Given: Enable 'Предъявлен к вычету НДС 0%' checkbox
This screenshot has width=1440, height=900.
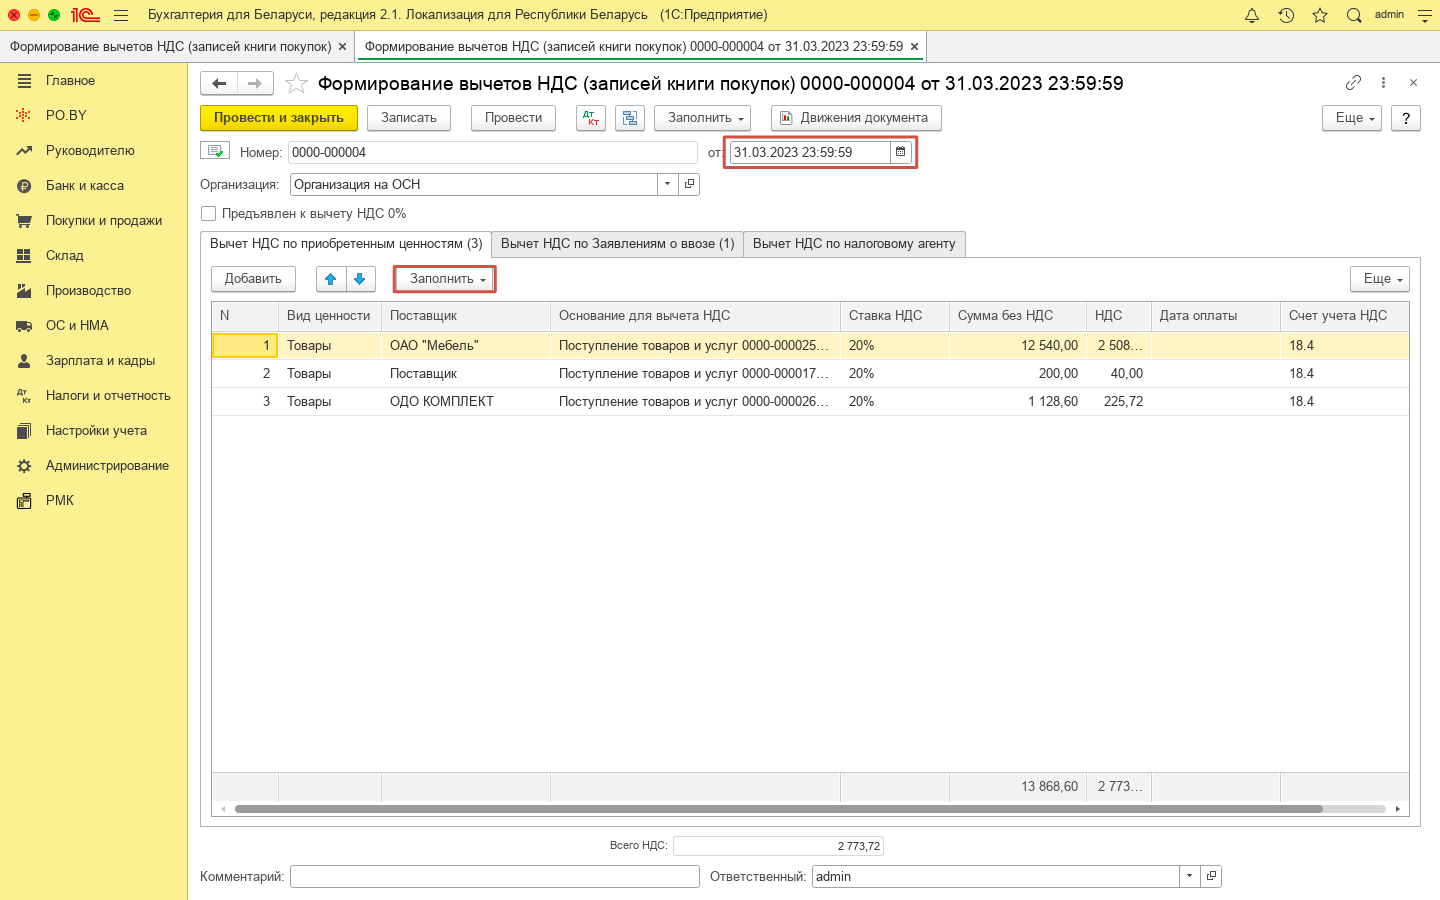Looking at the screenshot, I should click(x=209, y=214).
